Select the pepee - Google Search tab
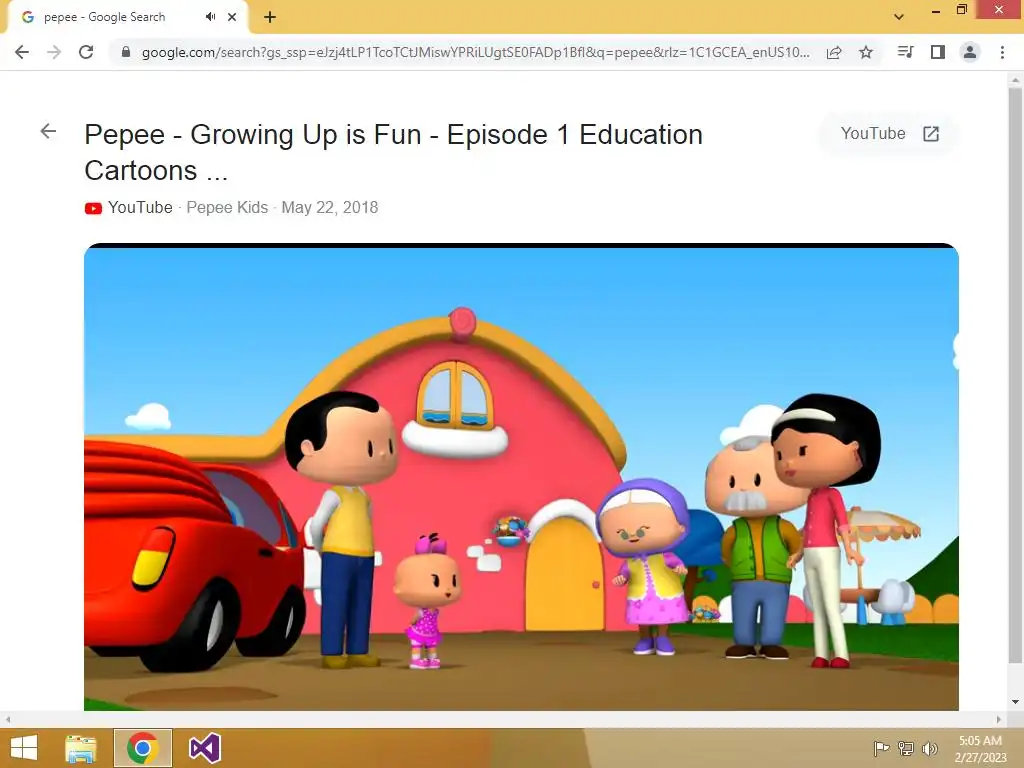The height and width of the screenshot is (768, 1024). coord(127,17)
